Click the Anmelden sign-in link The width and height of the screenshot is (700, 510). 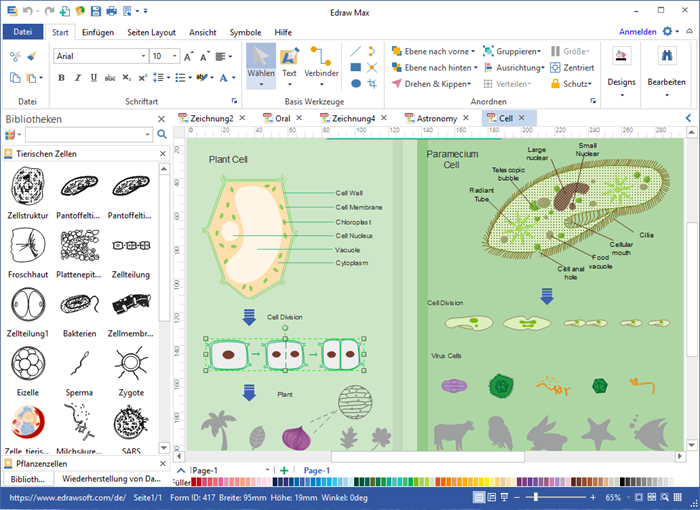coord(637,32)
